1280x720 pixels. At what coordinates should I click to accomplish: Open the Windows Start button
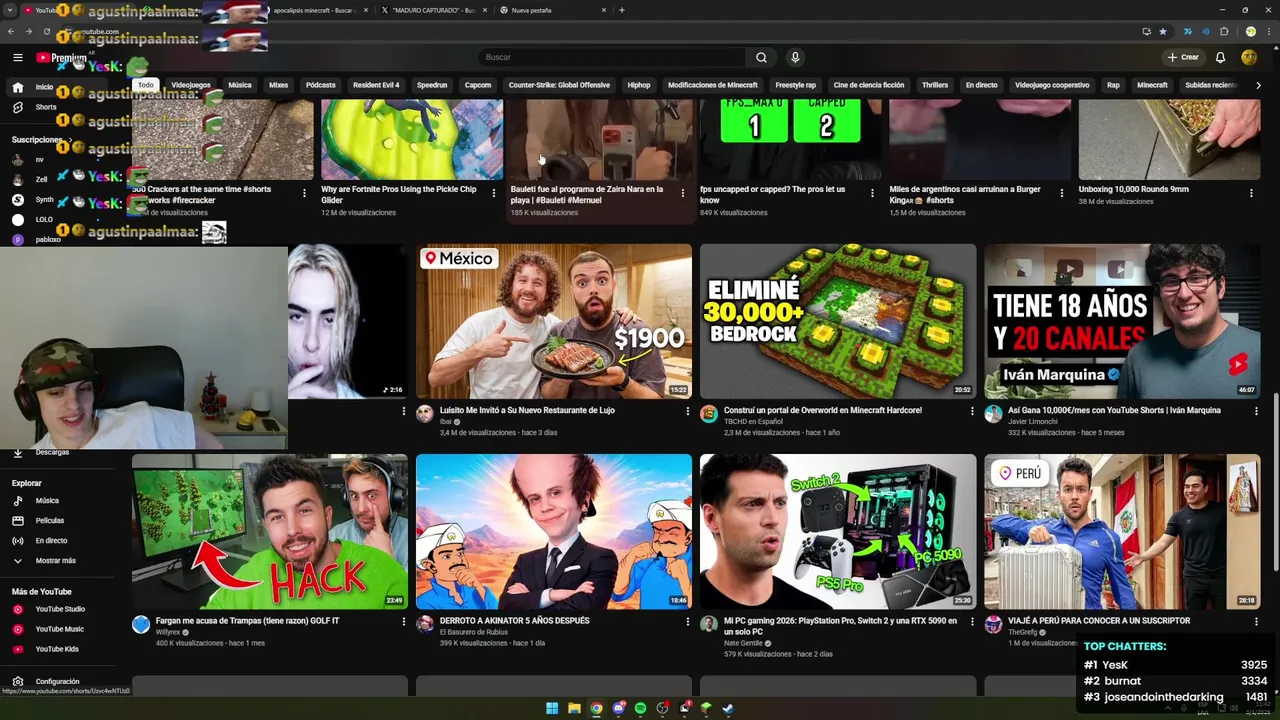pos(552,708)
